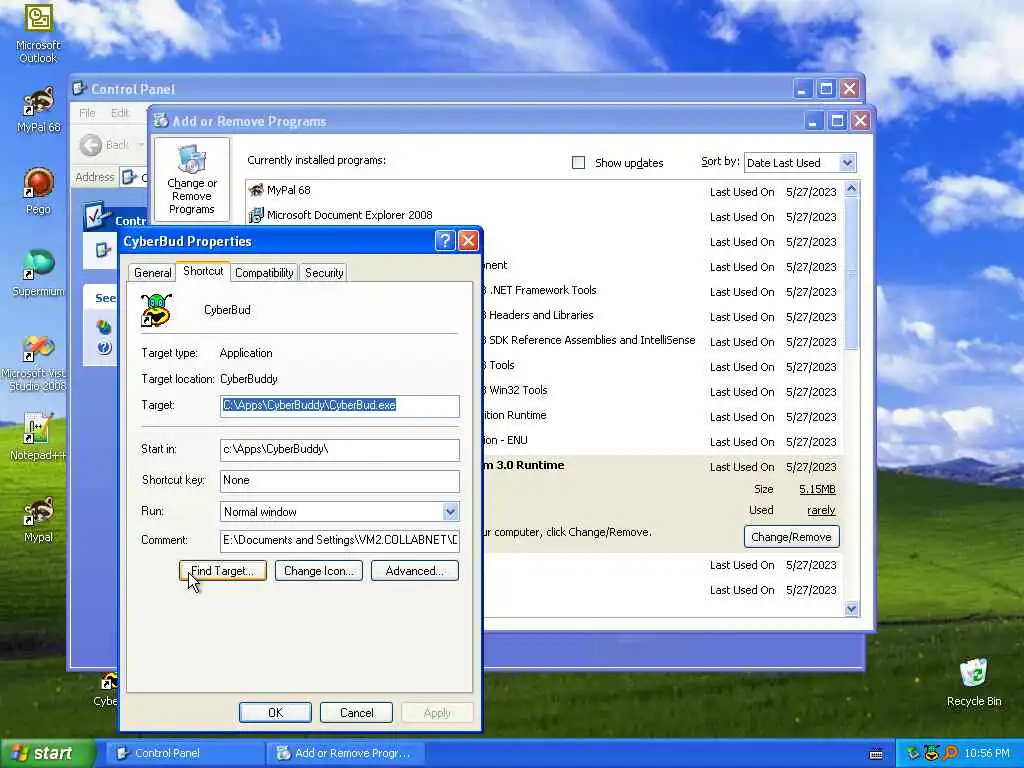Click the keyboard icon on the taskbar

[x=876, y=754]
